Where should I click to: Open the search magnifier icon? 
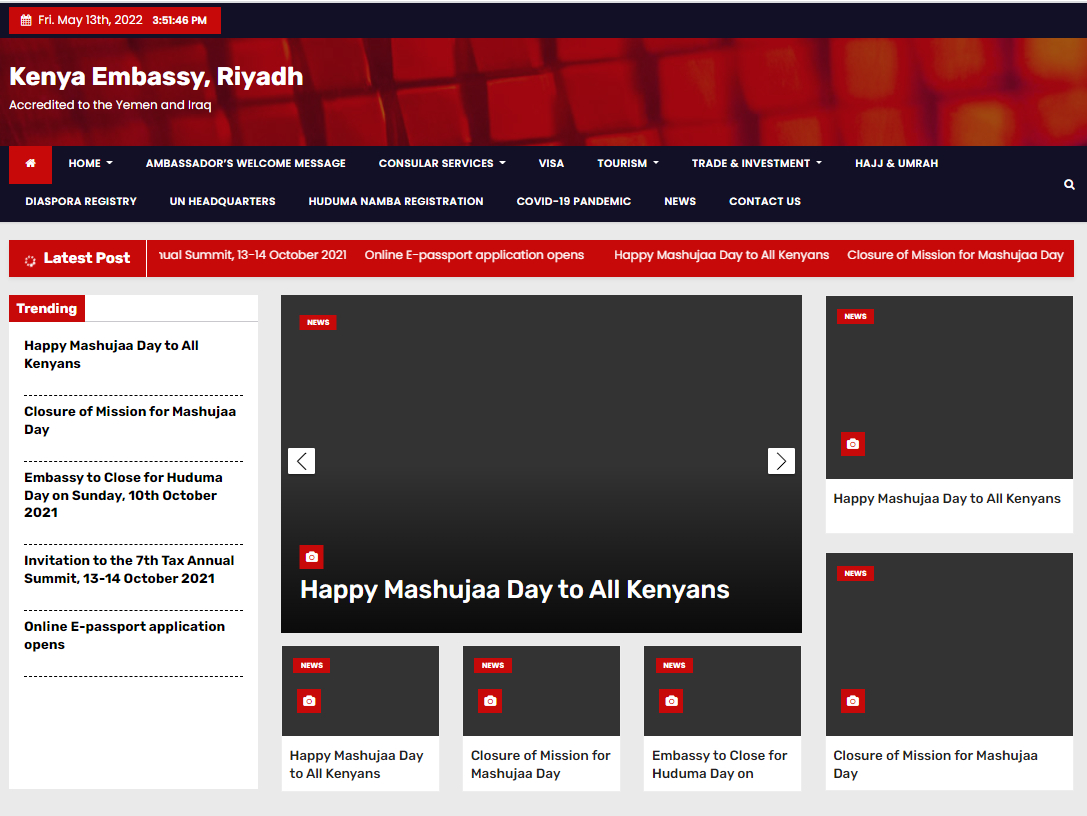coord(1069,184)
